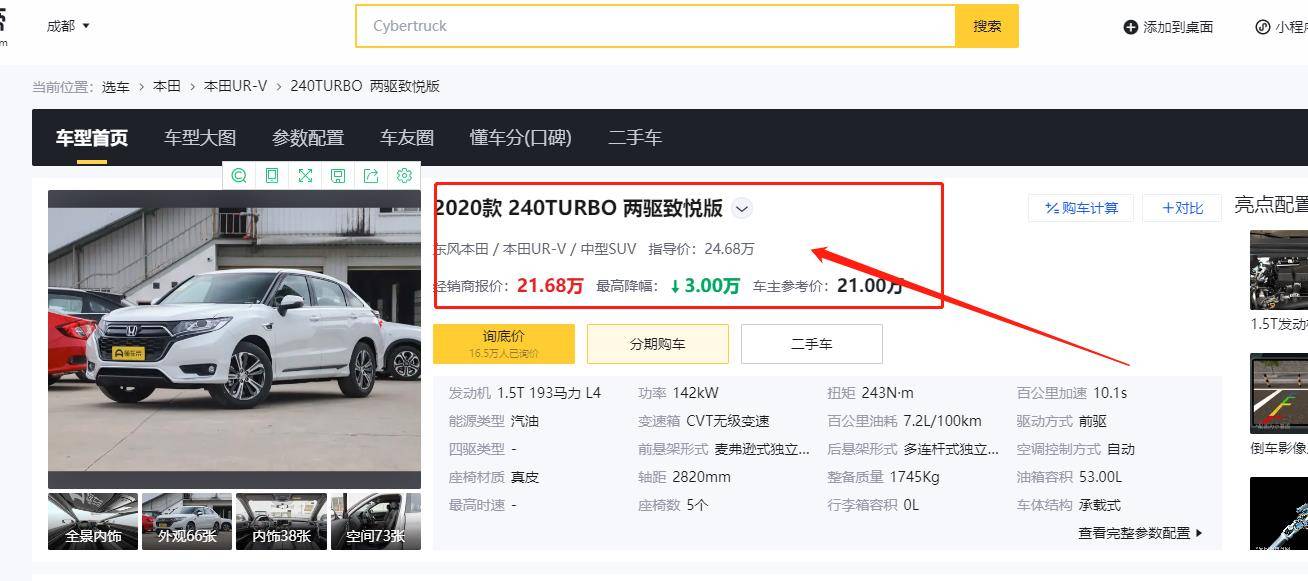Click the 功率 142kW spec
Viewport: 1308px width, 581px height.
[x=678, y=393]
